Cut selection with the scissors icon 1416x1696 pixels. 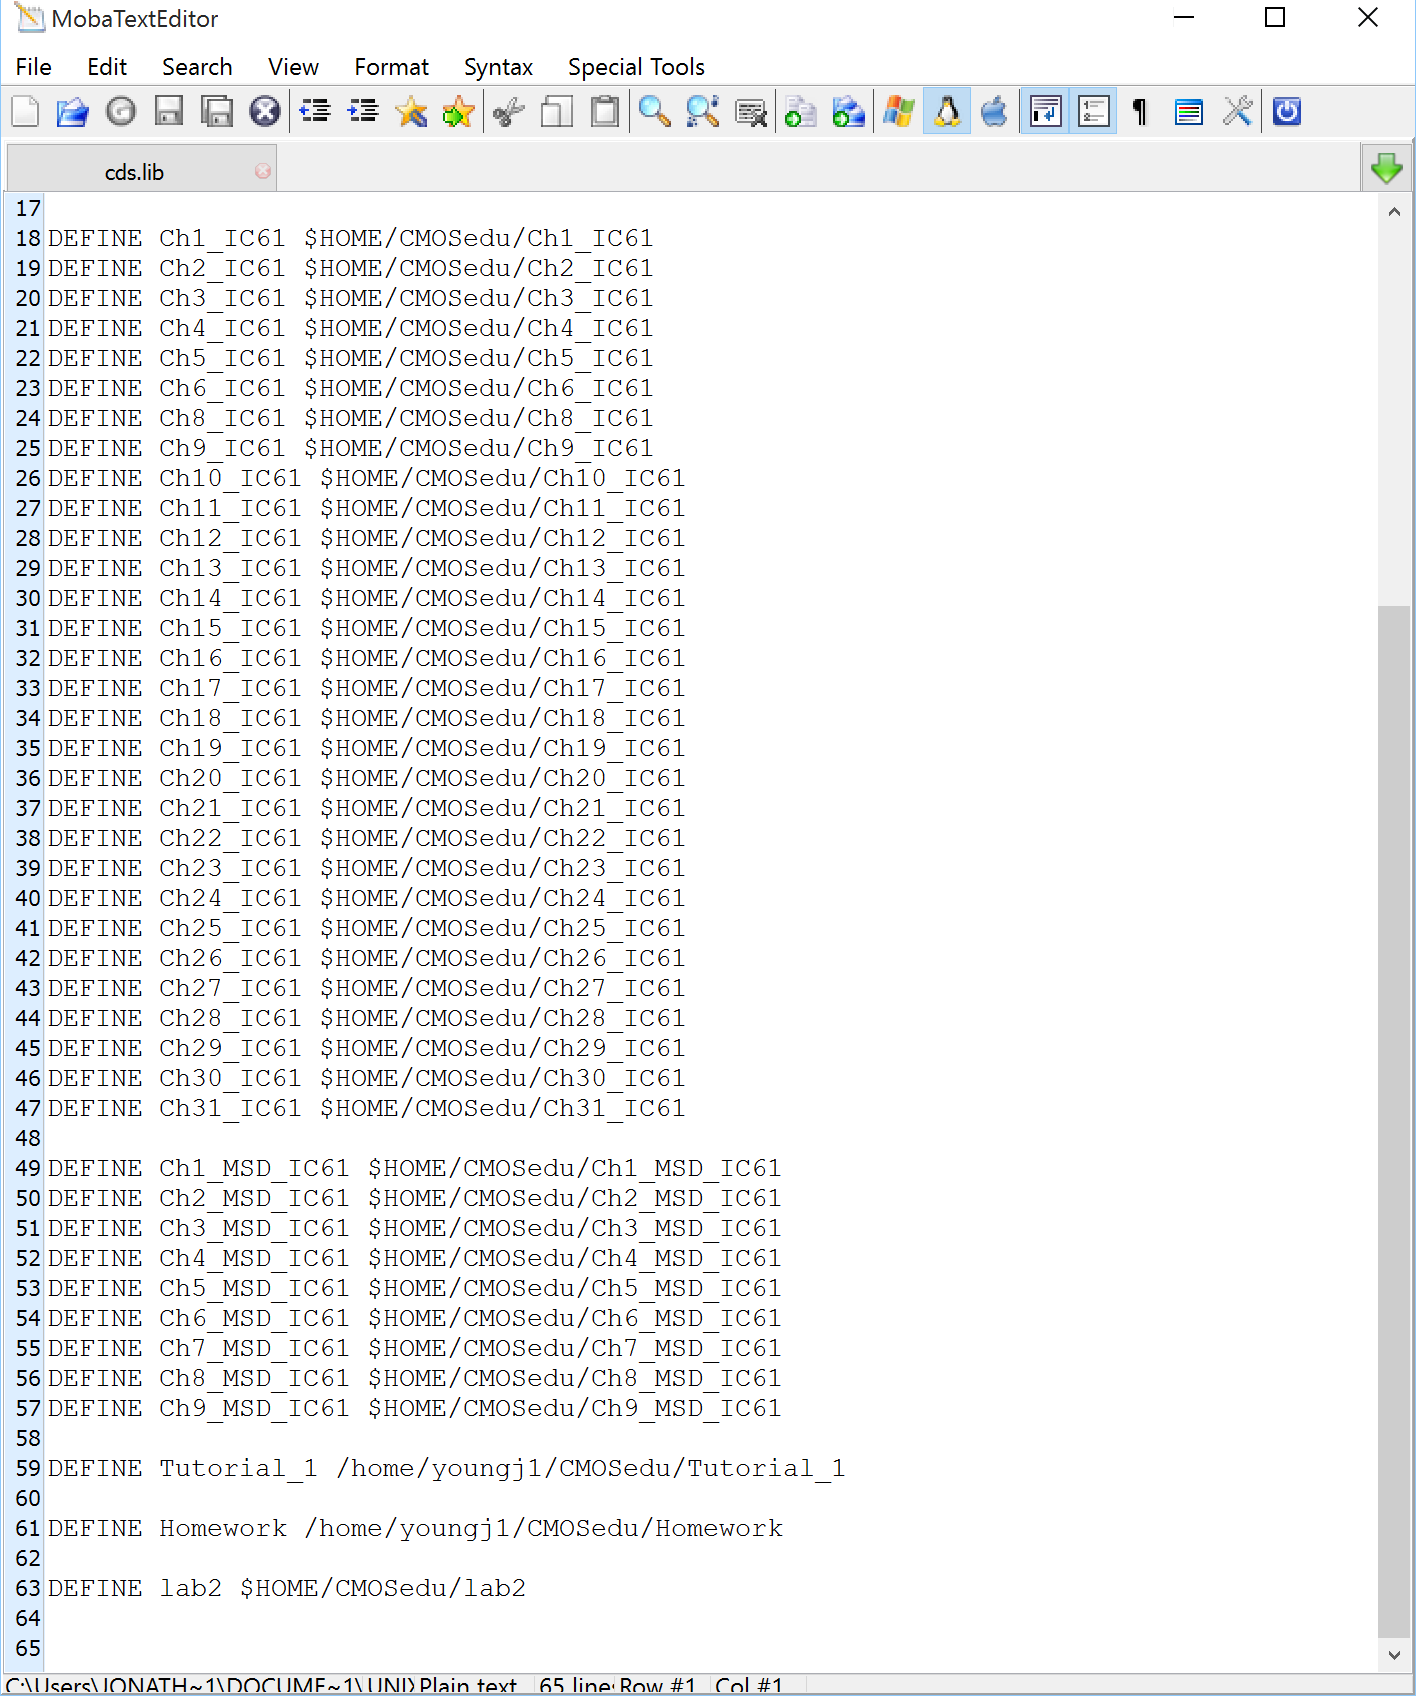point(509,112)
